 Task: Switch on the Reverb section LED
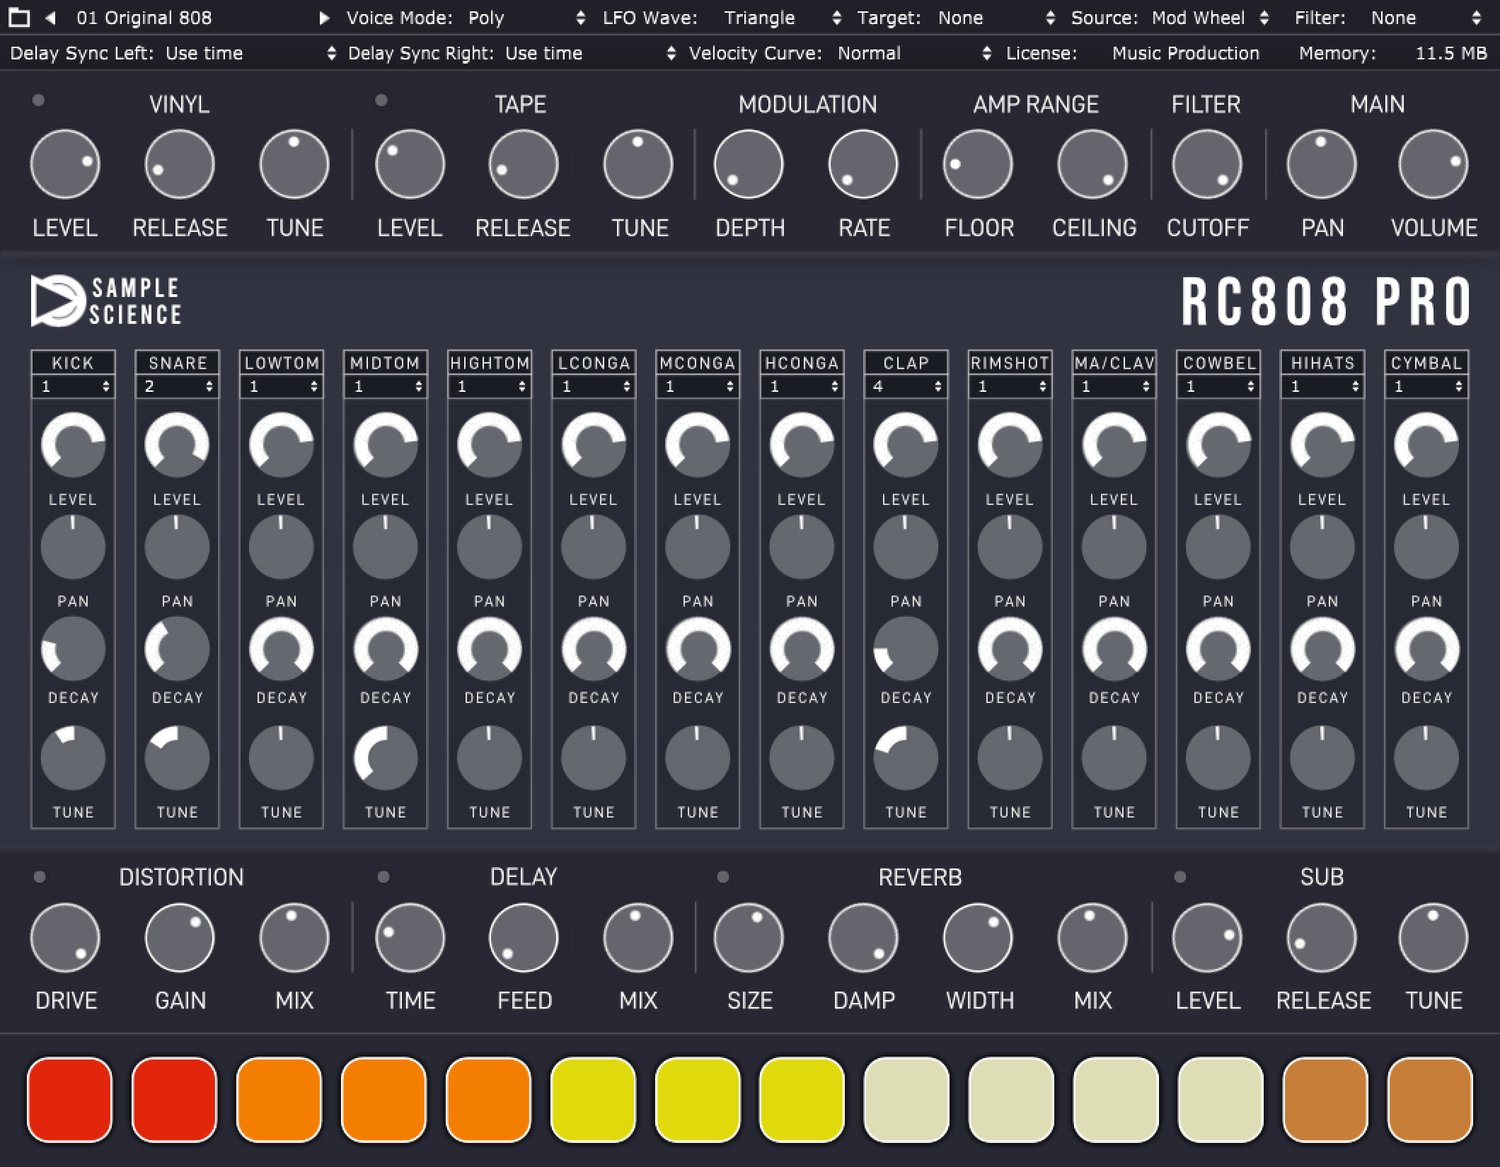pyautogui.click(x=723, y=877)
